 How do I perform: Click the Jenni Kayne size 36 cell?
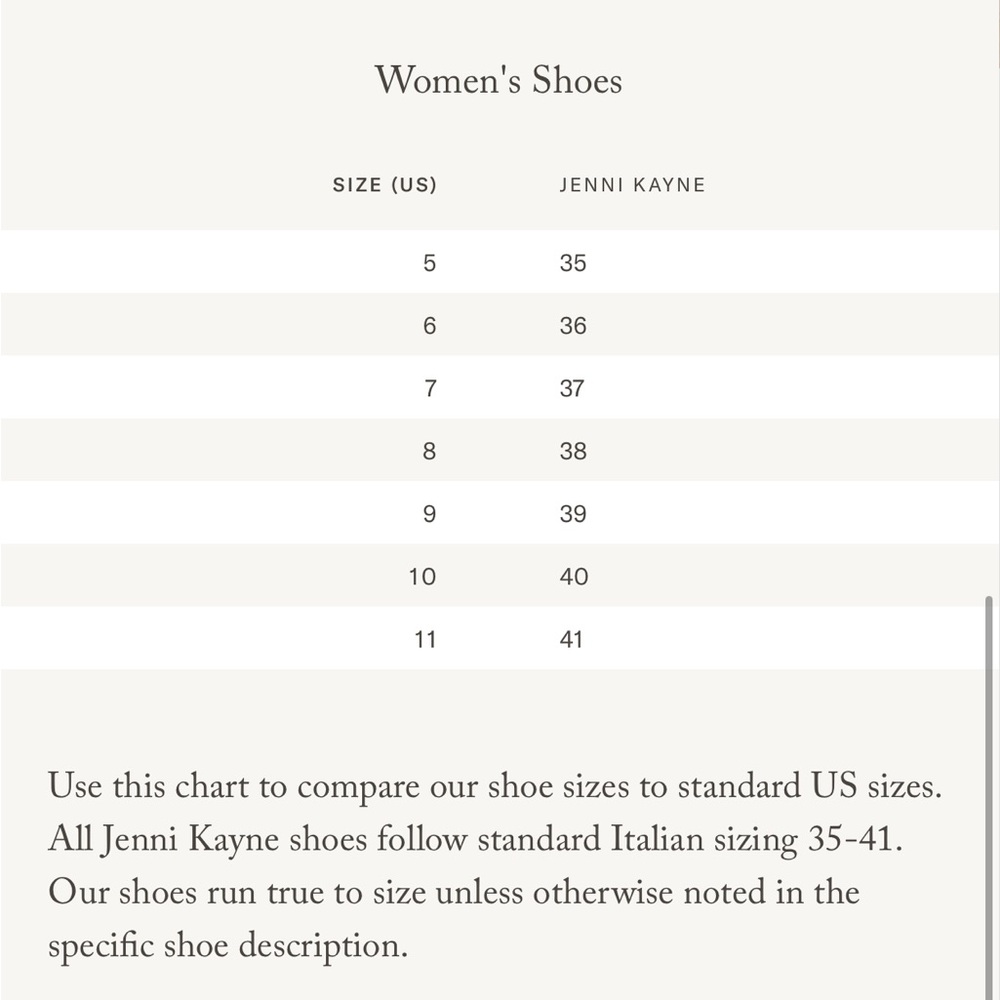[573, 325]
